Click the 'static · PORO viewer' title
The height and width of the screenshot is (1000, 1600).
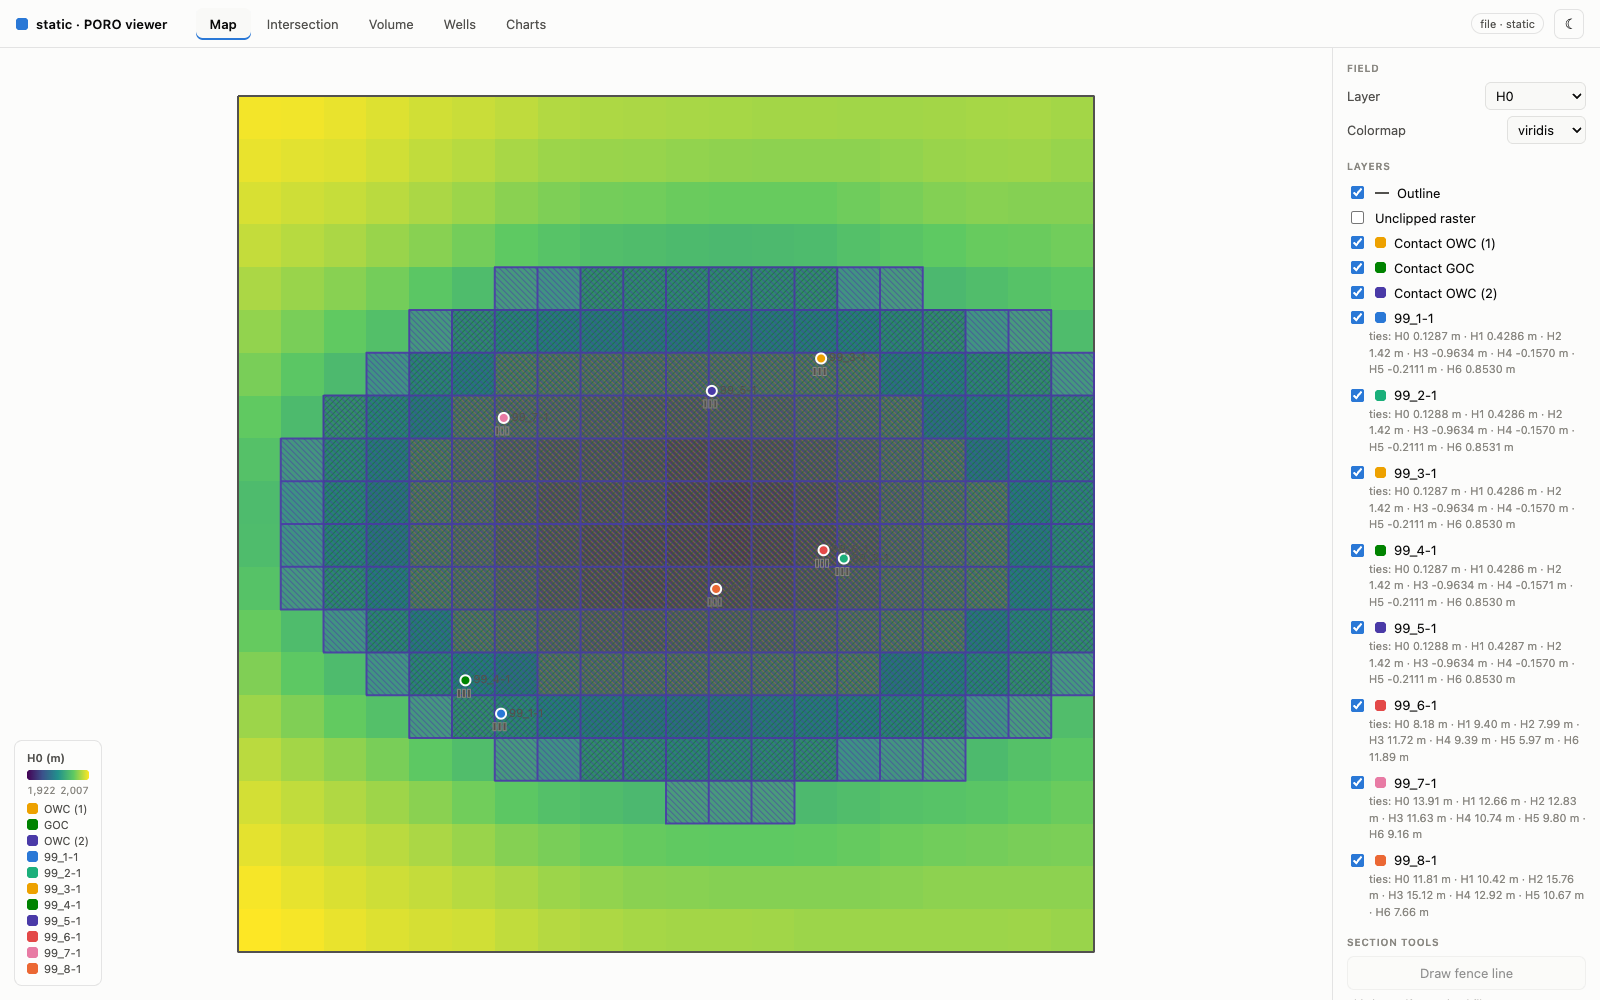[x=101, y=24]
